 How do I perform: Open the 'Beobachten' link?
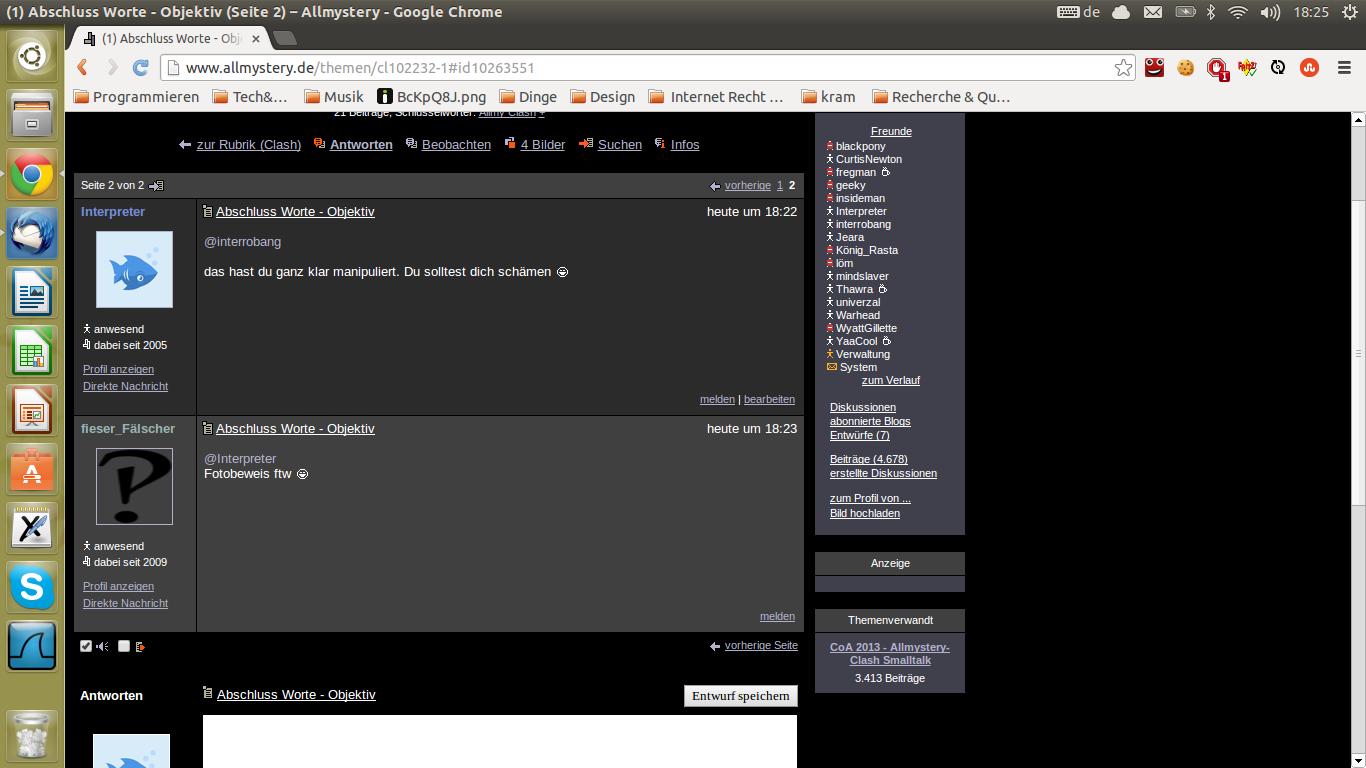[x=456, y=145]
